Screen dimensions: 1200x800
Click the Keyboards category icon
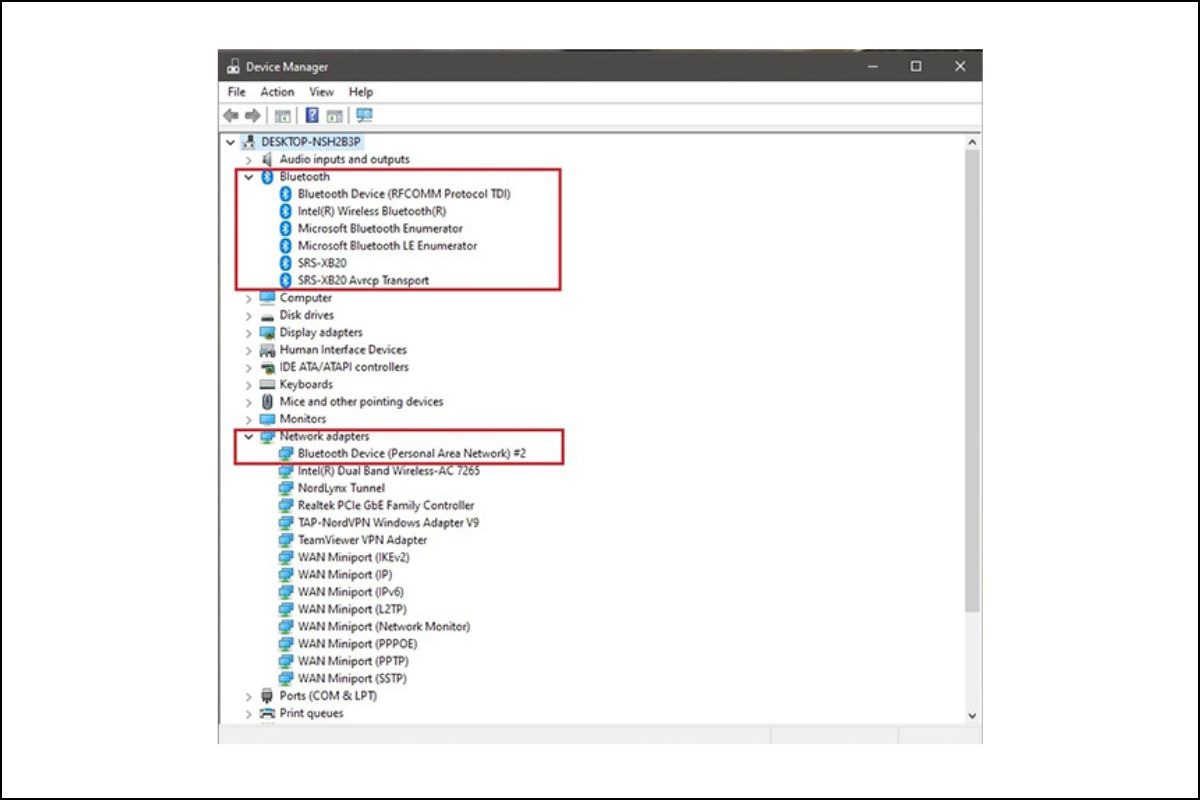pyautogui.click(x=267, y=384)
